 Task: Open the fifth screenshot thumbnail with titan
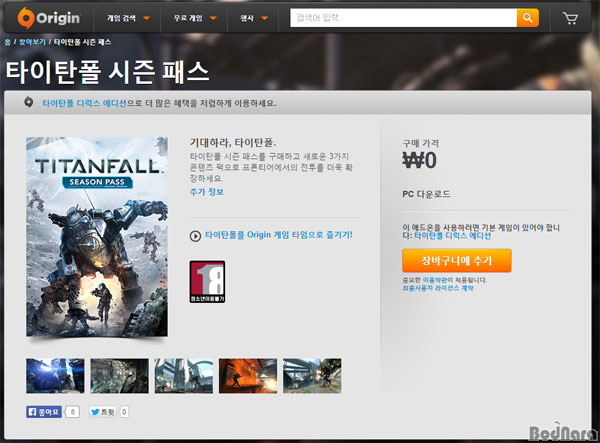click(x=312, y=376)
